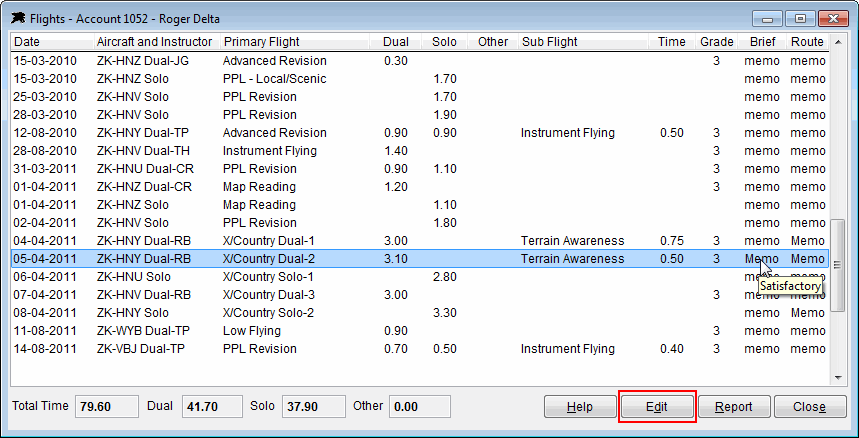The image size is (859, 438).
Task: Click the Edit button
Action: coord(656,407)
